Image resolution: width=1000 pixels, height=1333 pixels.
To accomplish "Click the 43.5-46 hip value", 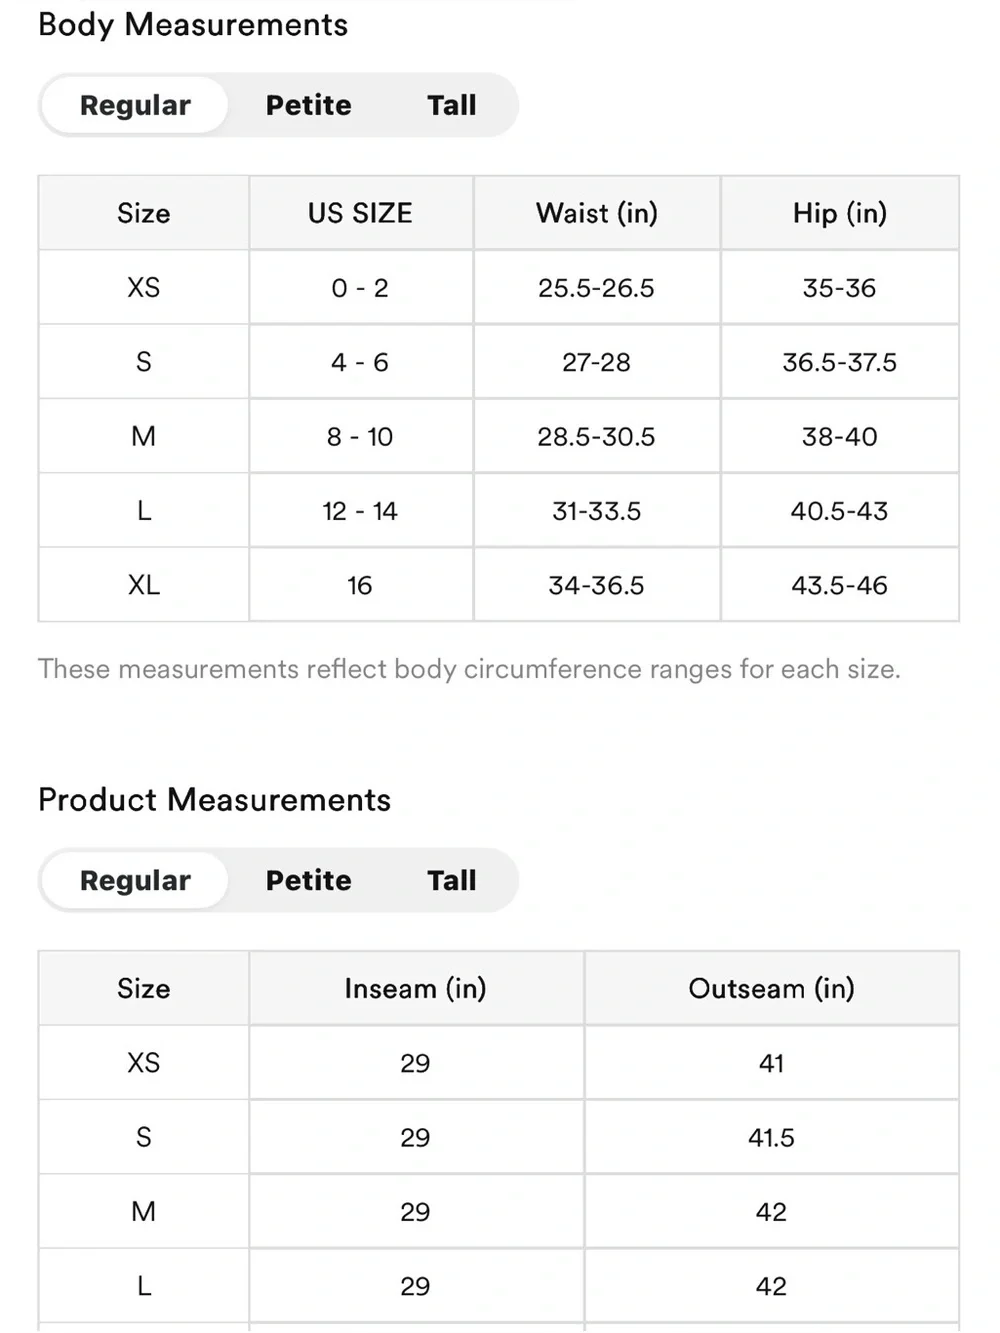I will (840, 585).
